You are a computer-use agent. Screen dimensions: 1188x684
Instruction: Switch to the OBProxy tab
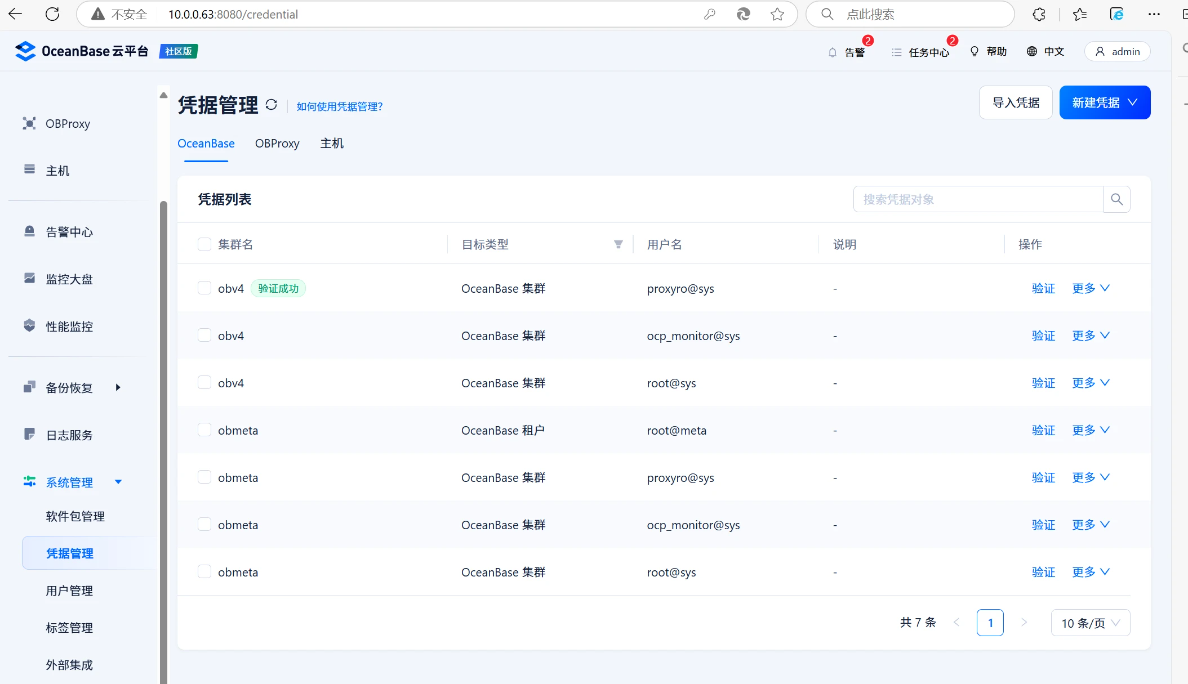(277, 143)
